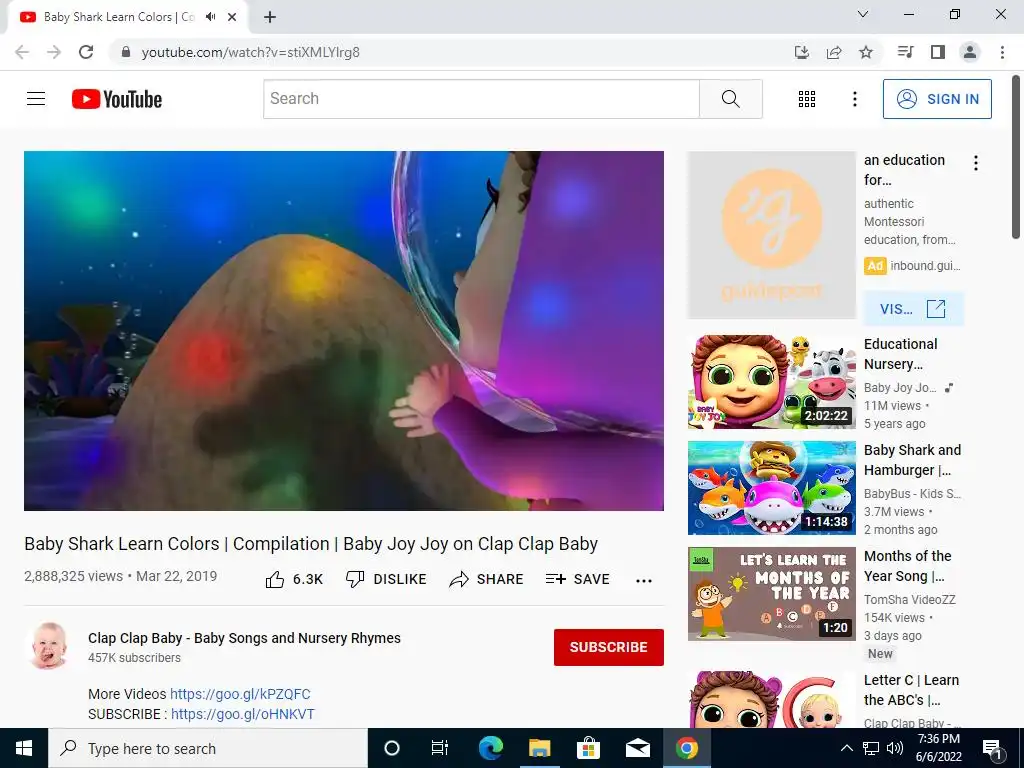Click taskbar Type here to search box
The width and height of the screenshot is (1024, 768).
[208, 748]
